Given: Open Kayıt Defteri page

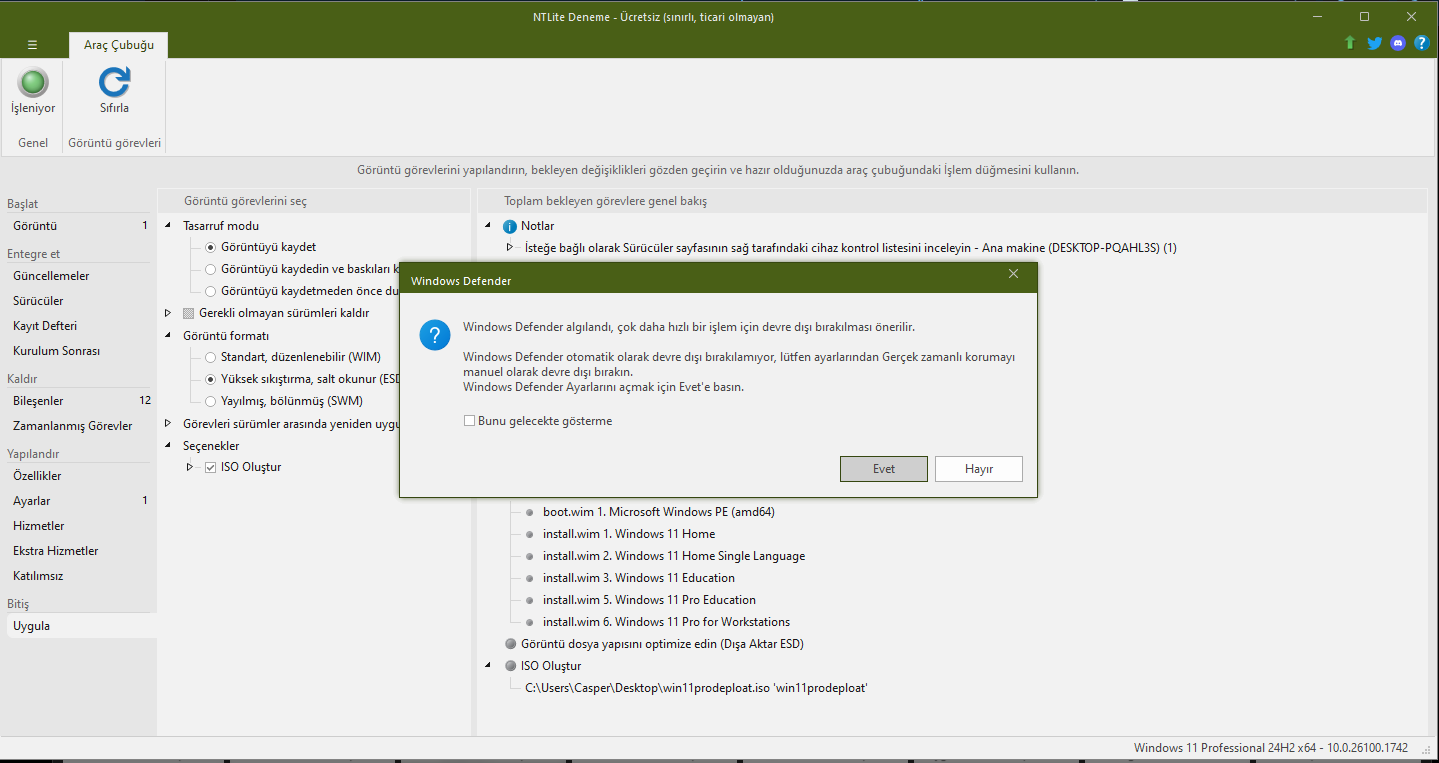Looking at the screenshot, I should click(79, 326).
